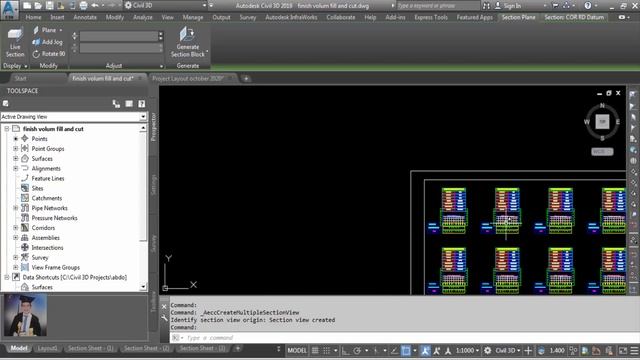The width and height of the screenshot is (640, 360).
Task: Open the Autodesk application menu button
Action: [9, 10]
